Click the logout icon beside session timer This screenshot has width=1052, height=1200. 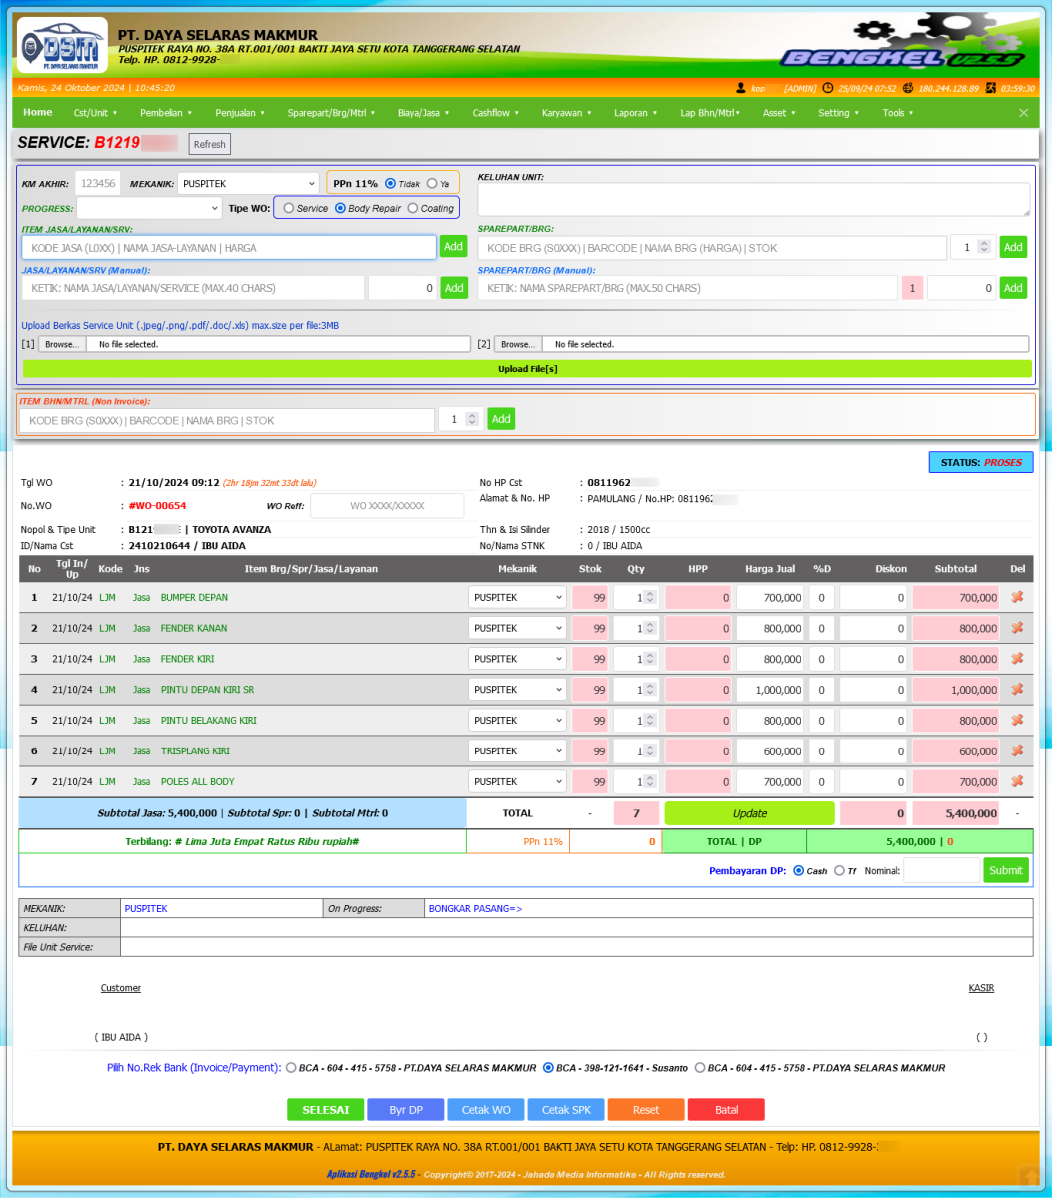coord(990,88)
